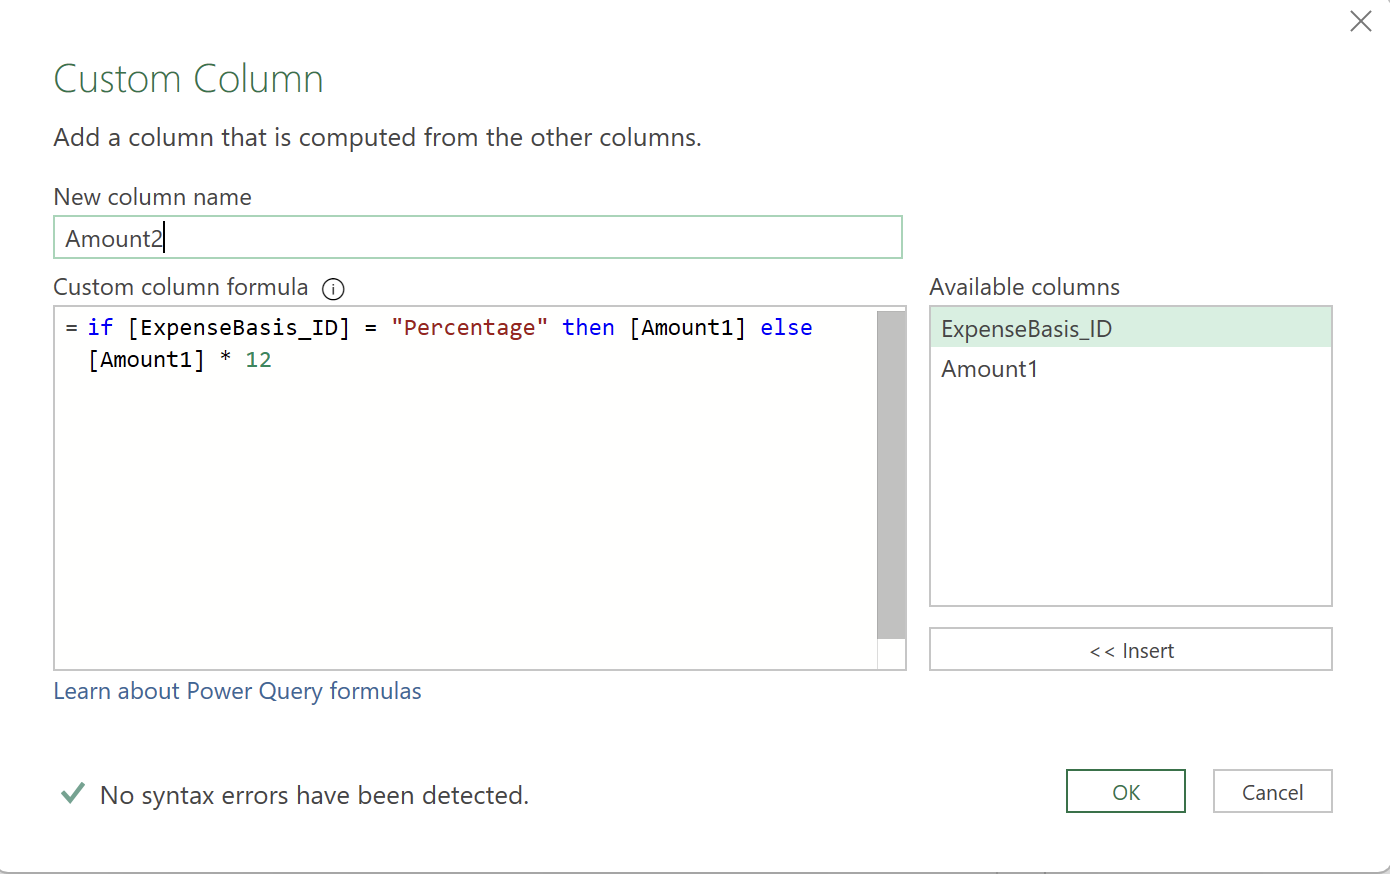This screenshot has width=1390, height=874.
Task: Click the number 12 in the formula
Action: click(x=258, y=360)
